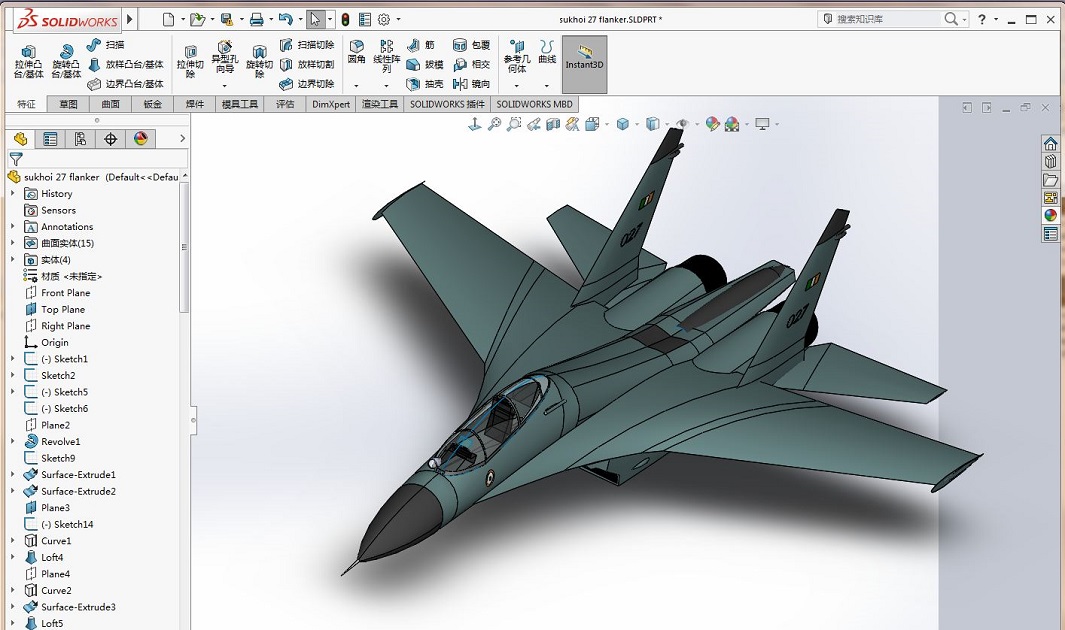This screenshot has height=630, width=1065.
Task: Select the Boundary Cut (边界切除) tool
Action: [x=307, y=84]
